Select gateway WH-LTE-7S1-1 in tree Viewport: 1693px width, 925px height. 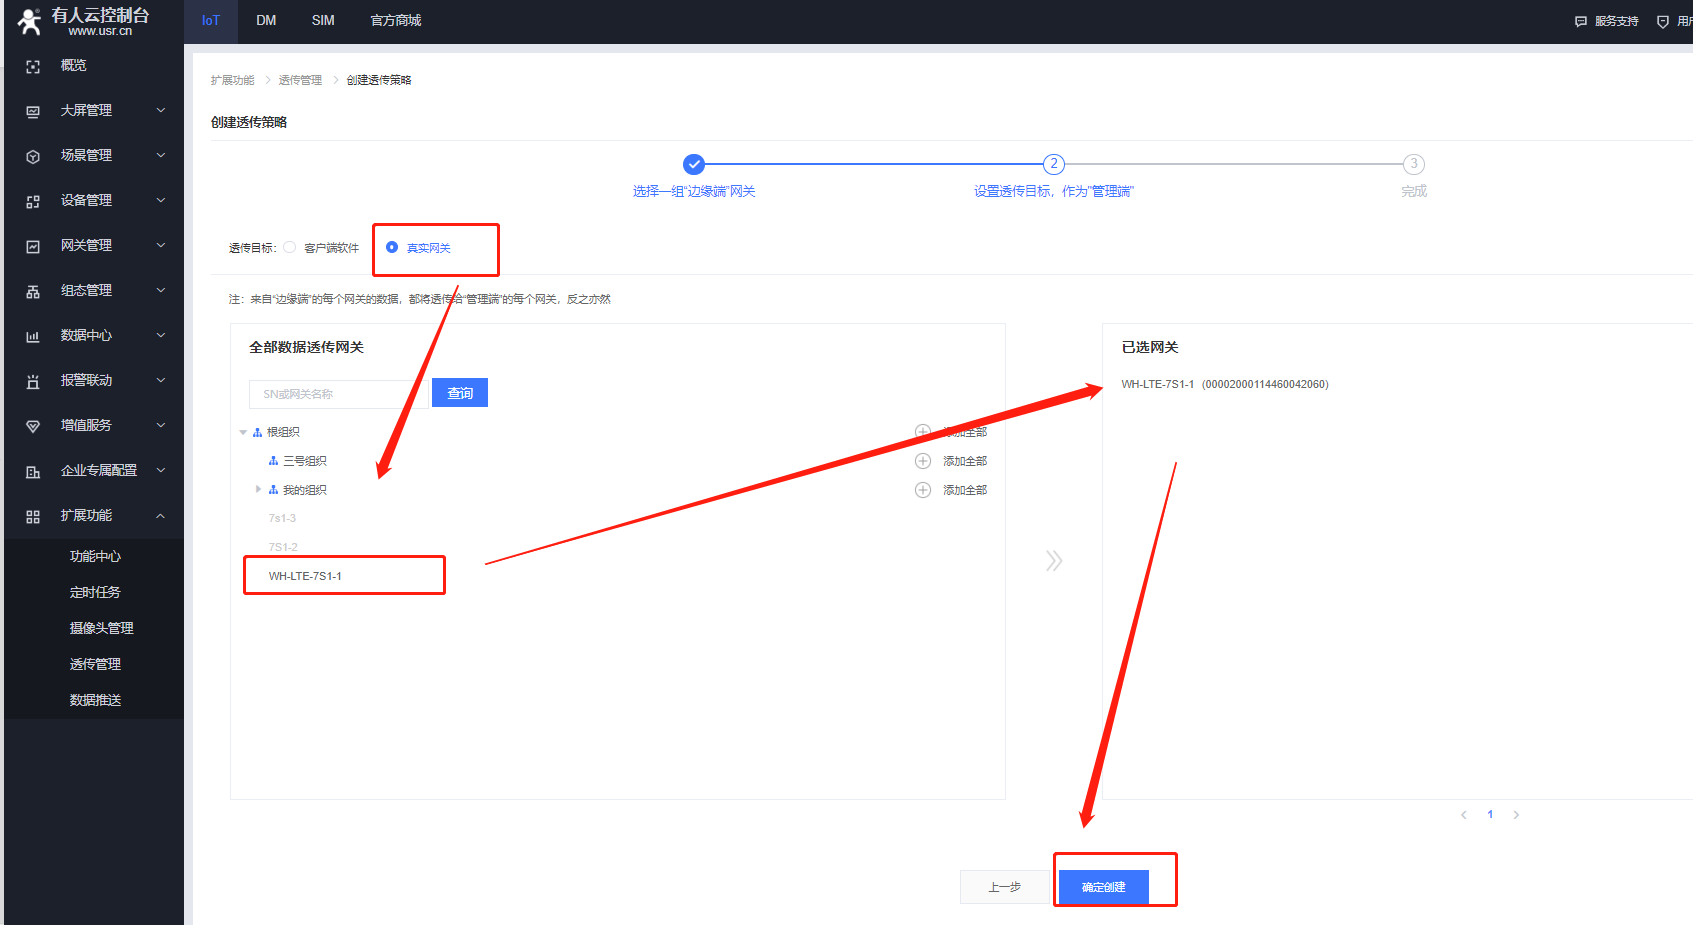[305, 576]
